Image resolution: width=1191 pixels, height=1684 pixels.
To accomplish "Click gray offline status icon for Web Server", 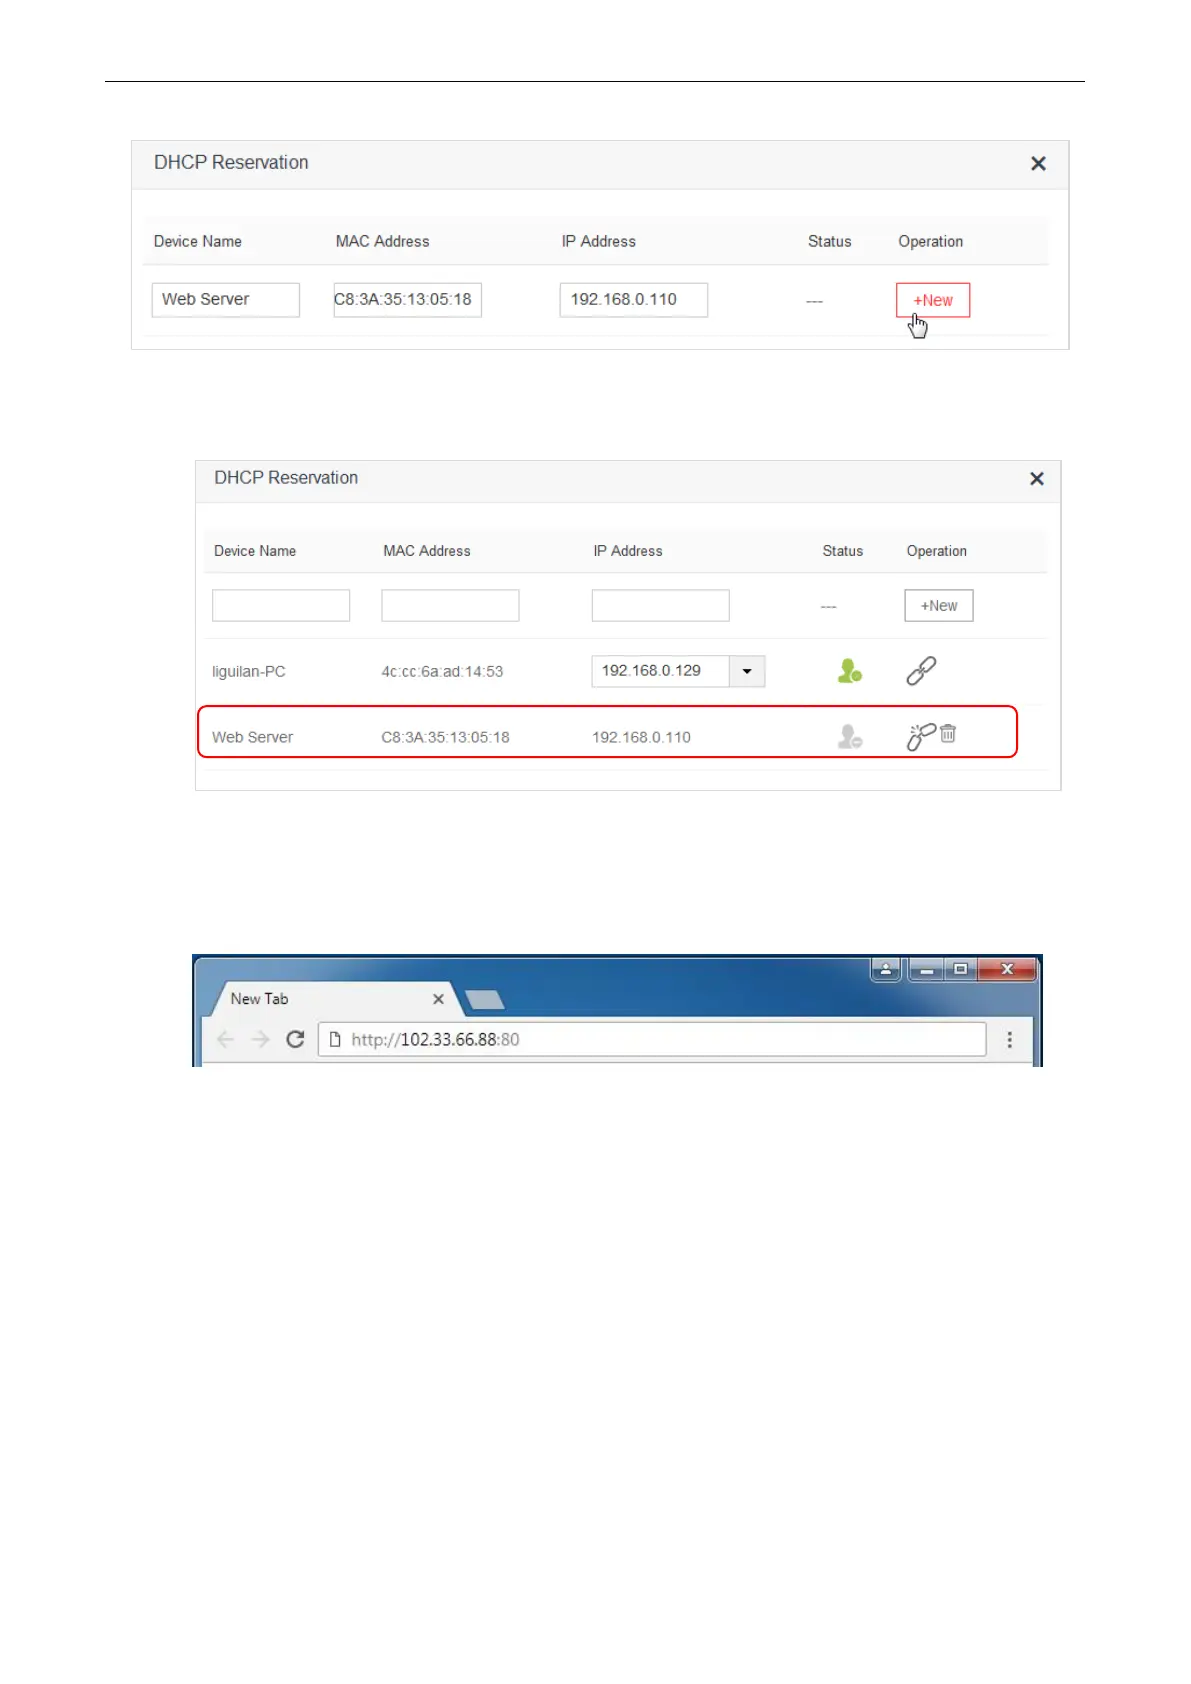I will pyautogui.click(x=849, y=737).
